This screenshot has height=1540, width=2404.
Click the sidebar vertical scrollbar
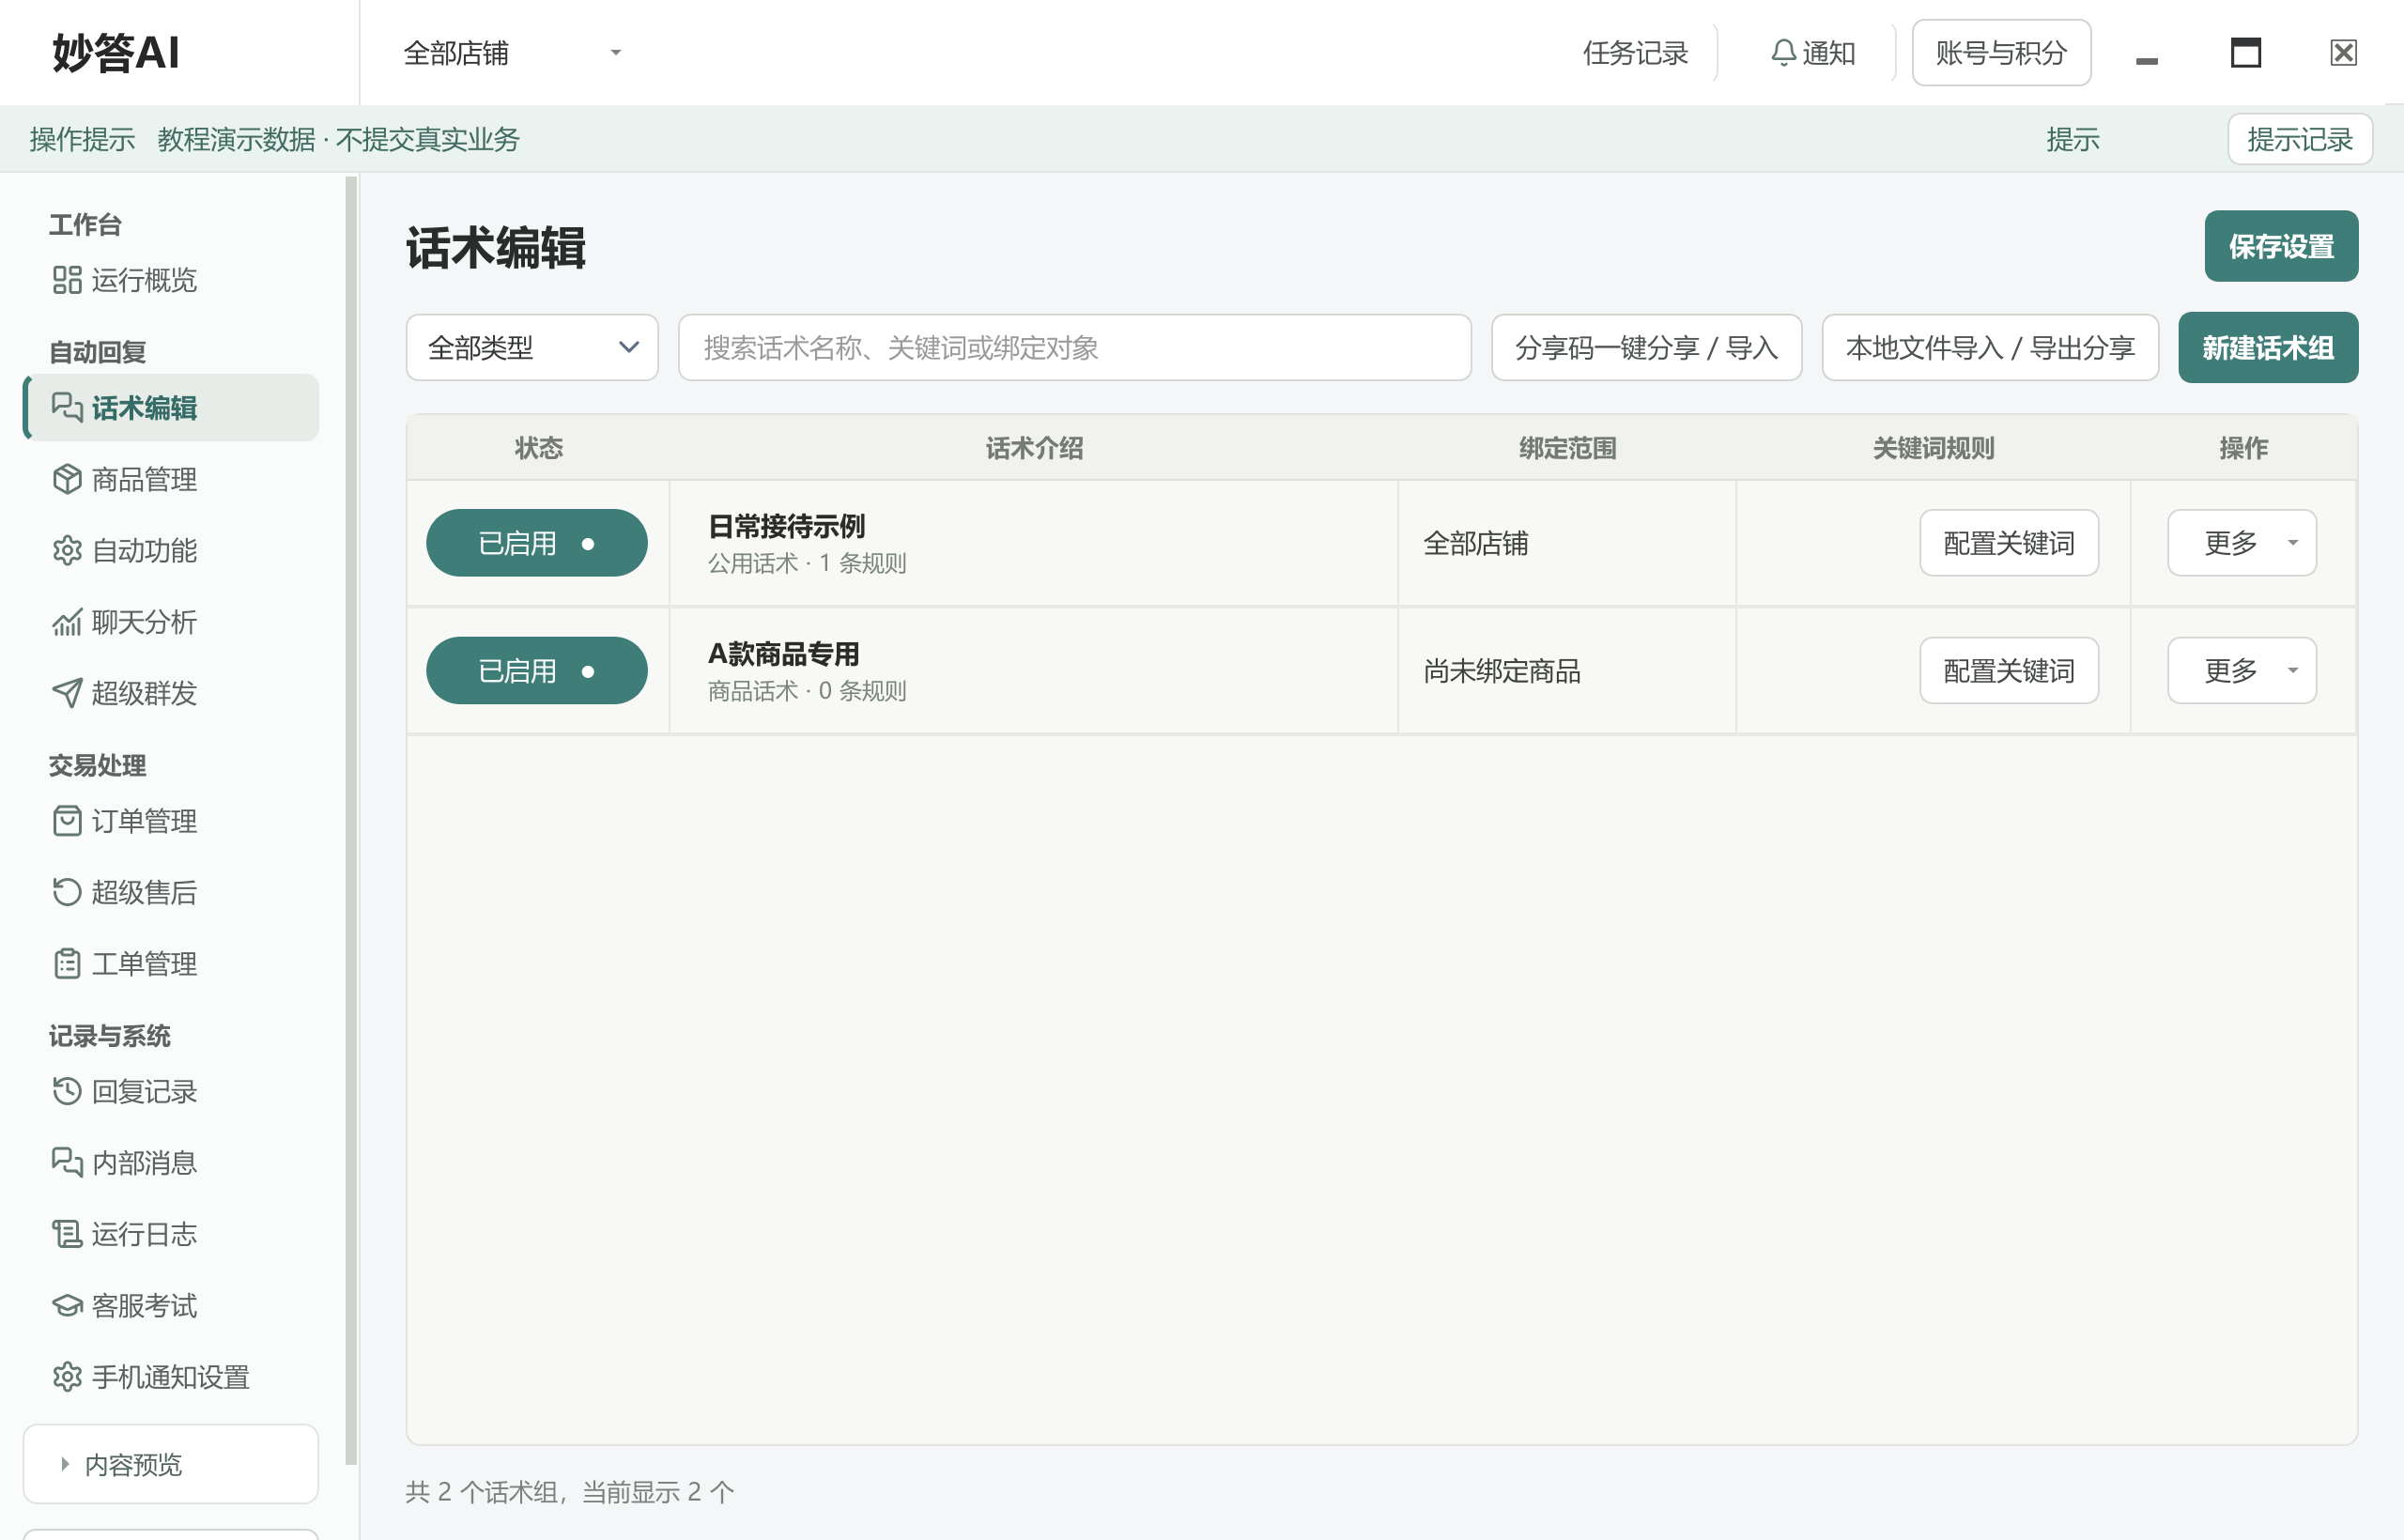coord(351,820)
